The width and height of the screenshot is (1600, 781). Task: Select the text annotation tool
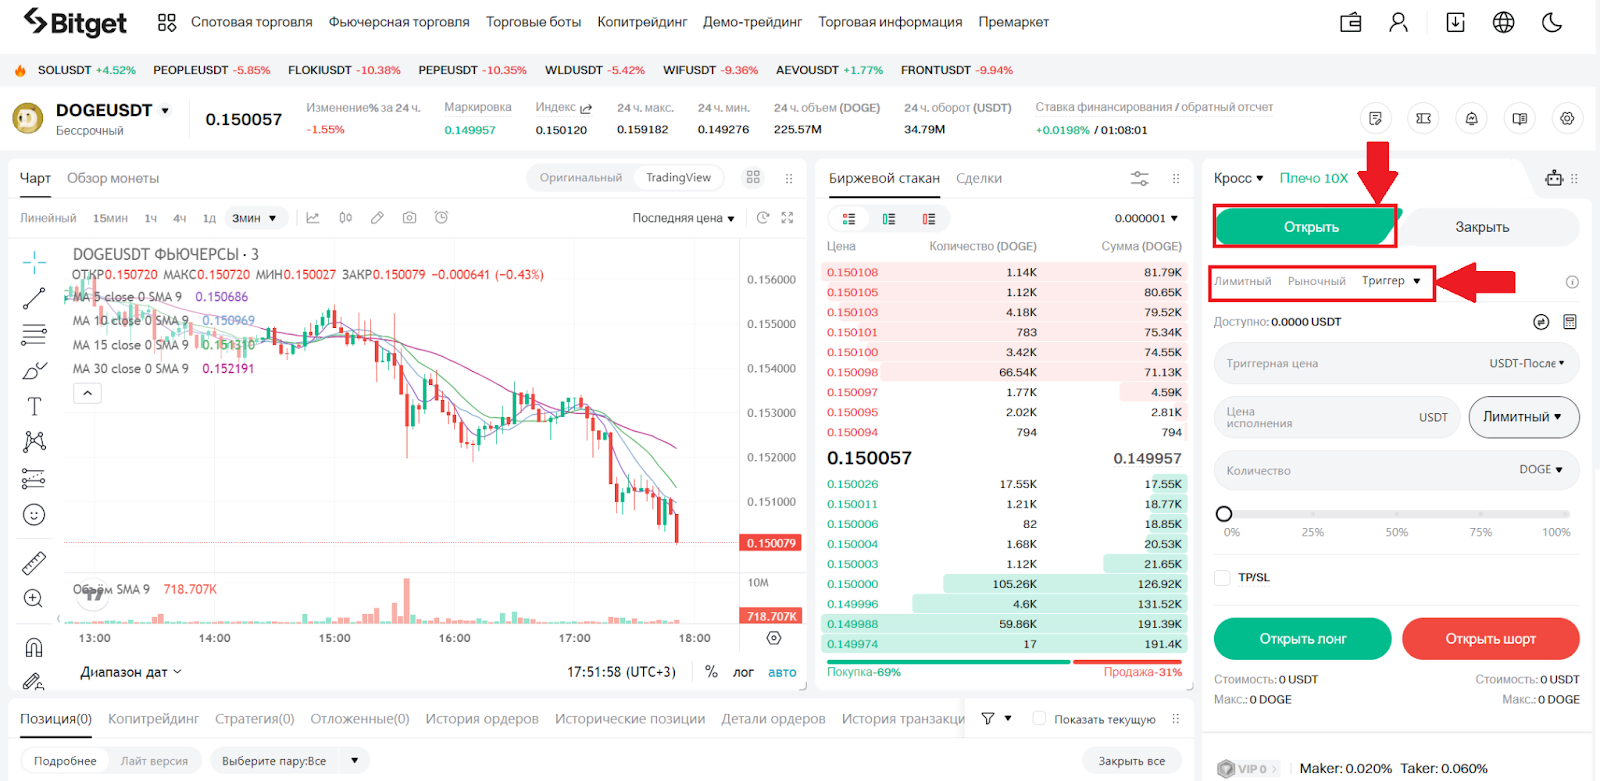coord(34,406)
